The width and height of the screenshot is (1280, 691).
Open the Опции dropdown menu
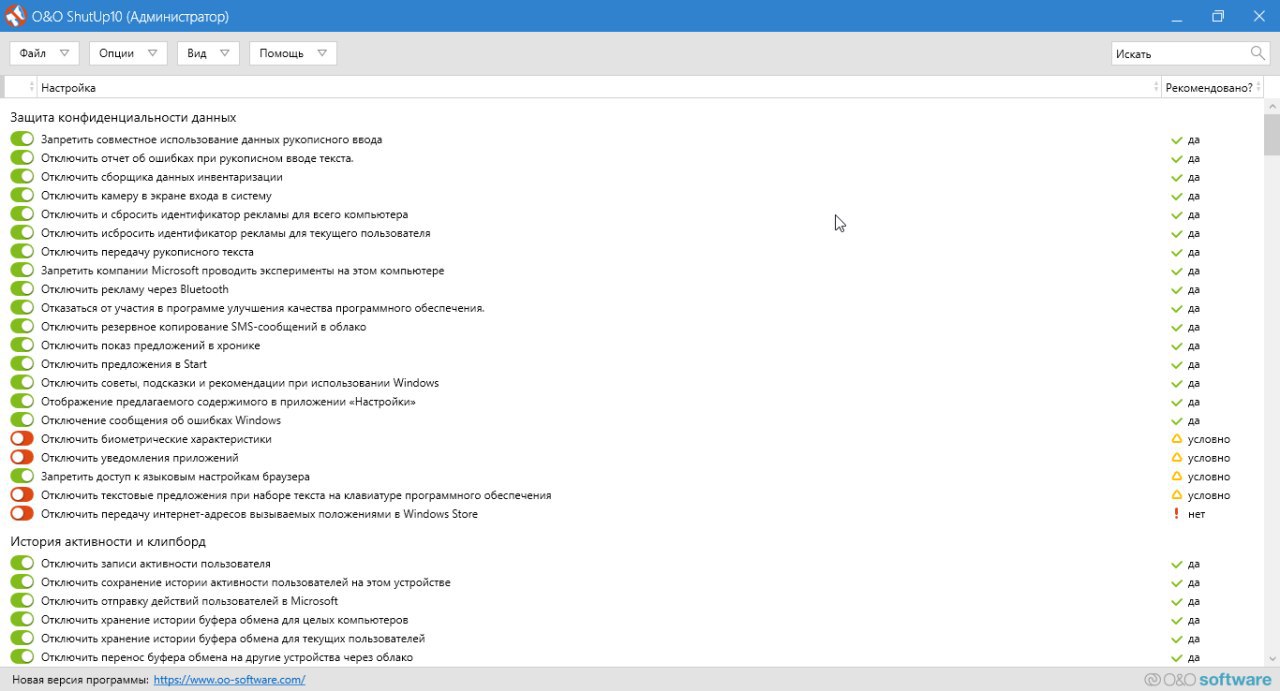click(x=127, y=53)
